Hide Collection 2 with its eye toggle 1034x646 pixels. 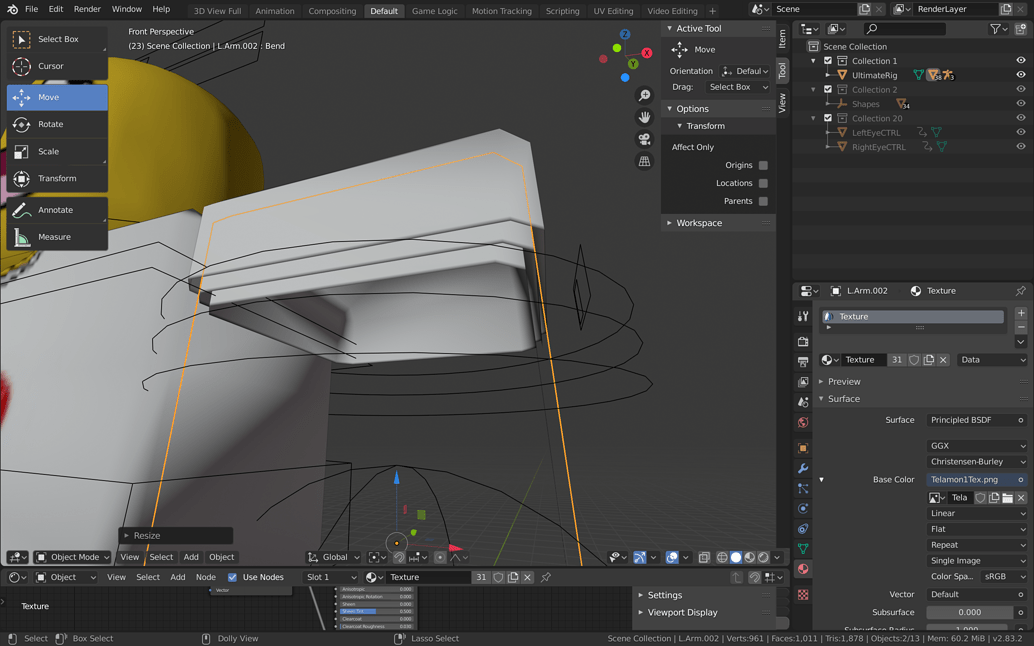click(x=1021, y=89)
